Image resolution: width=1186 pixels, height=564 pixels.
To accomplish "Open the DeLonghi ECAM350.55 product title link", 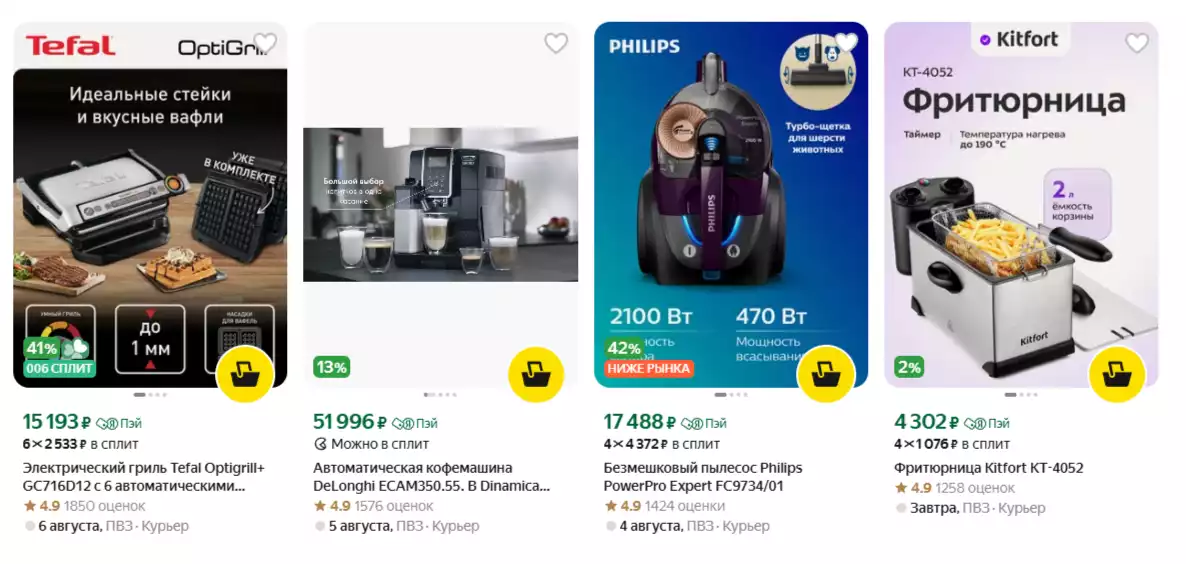I will [431, 477].
